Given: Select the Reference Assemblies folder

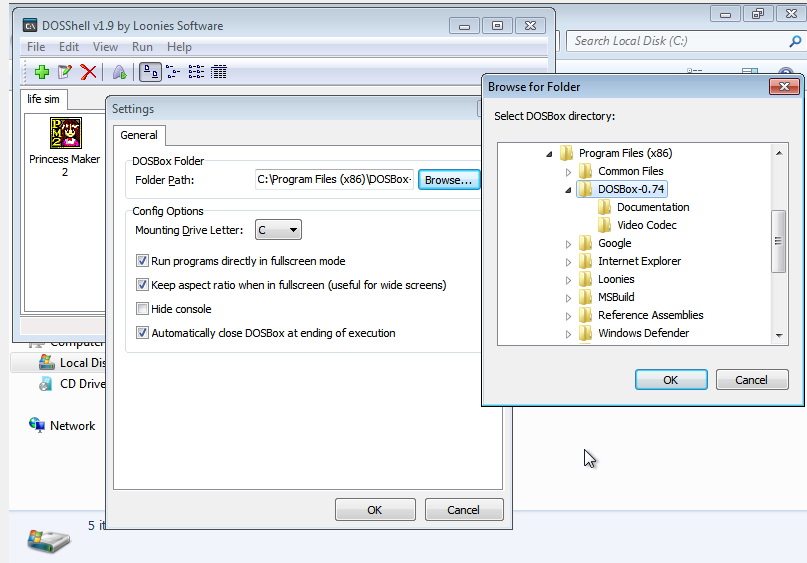Looking at the screenshot, I should pyautogui.click(x=651, y=315).
